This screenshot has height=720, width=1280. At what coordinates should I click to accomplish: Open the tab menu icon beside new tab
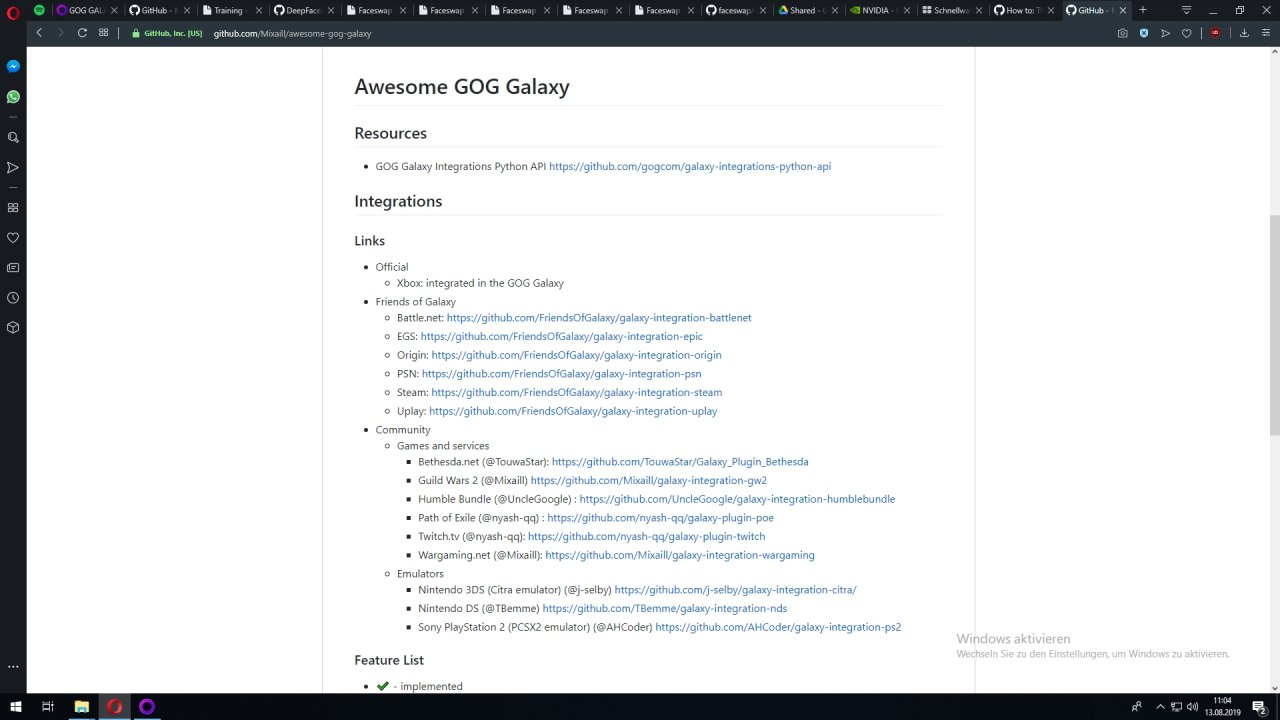coord(1187,10)
